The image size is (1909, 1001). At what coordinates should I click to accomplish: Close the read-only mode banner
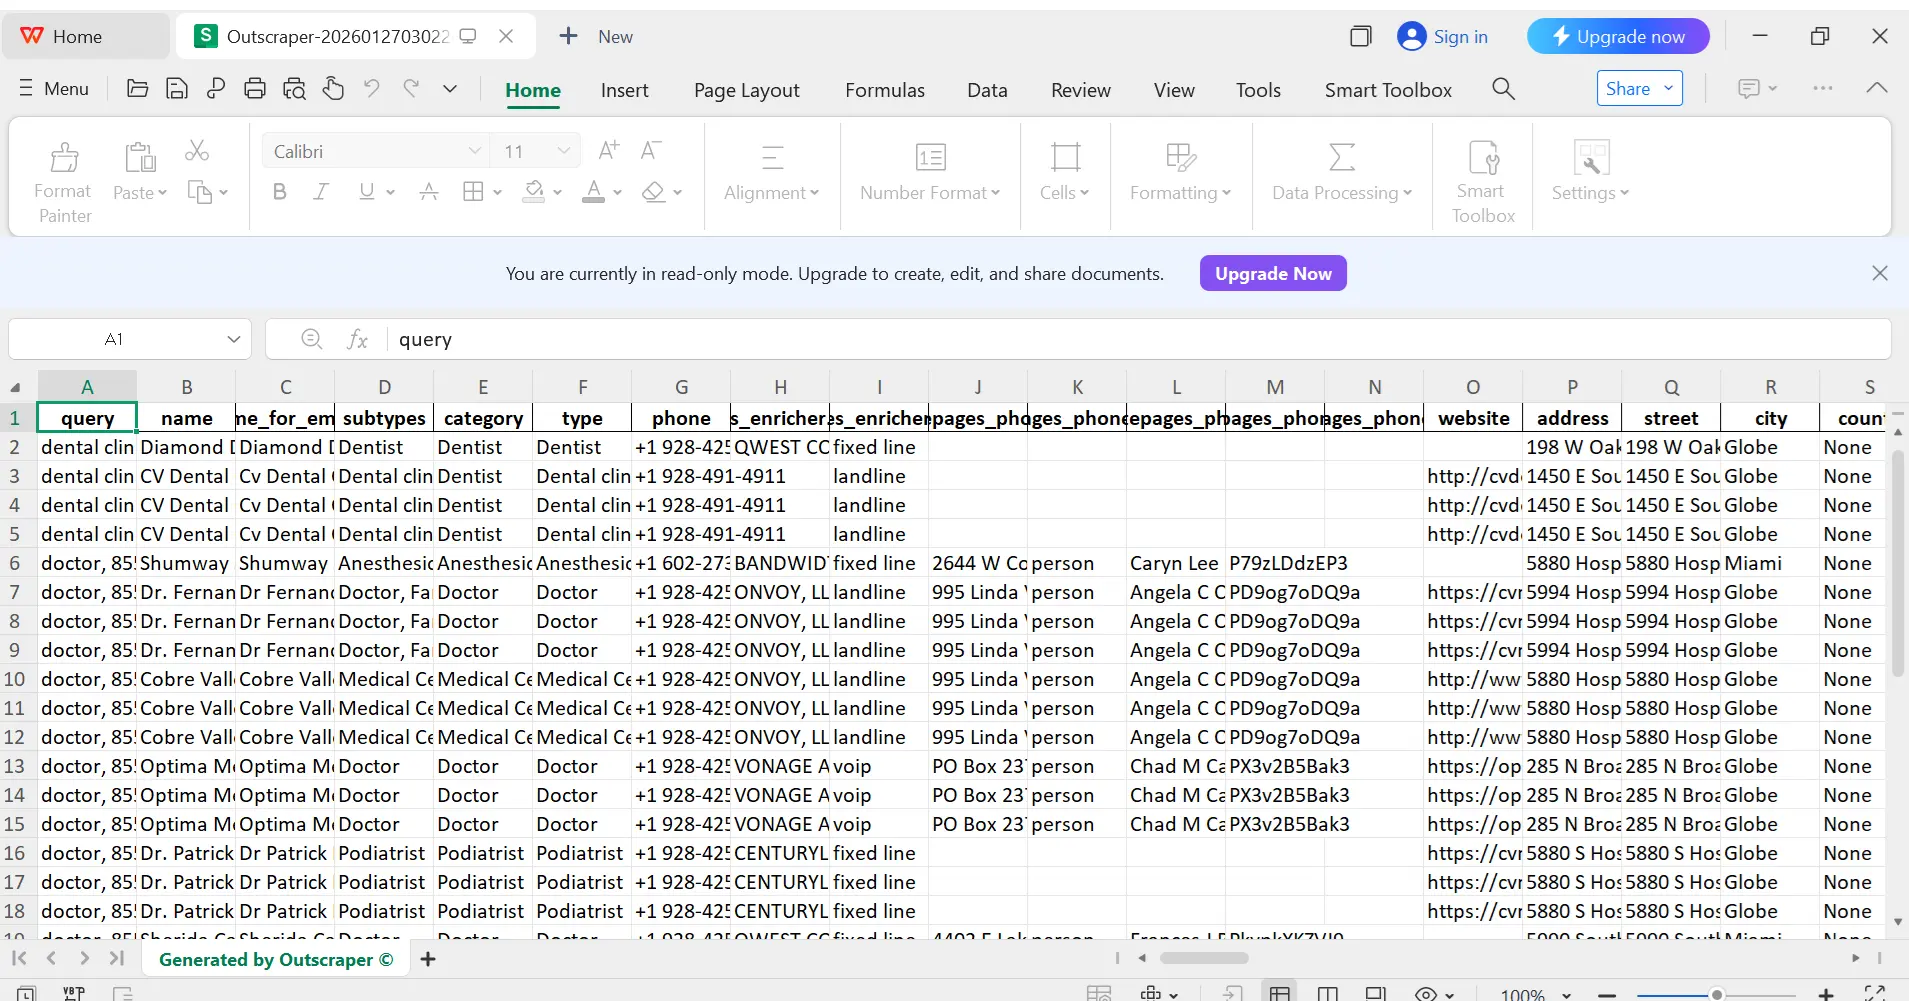1879,273
